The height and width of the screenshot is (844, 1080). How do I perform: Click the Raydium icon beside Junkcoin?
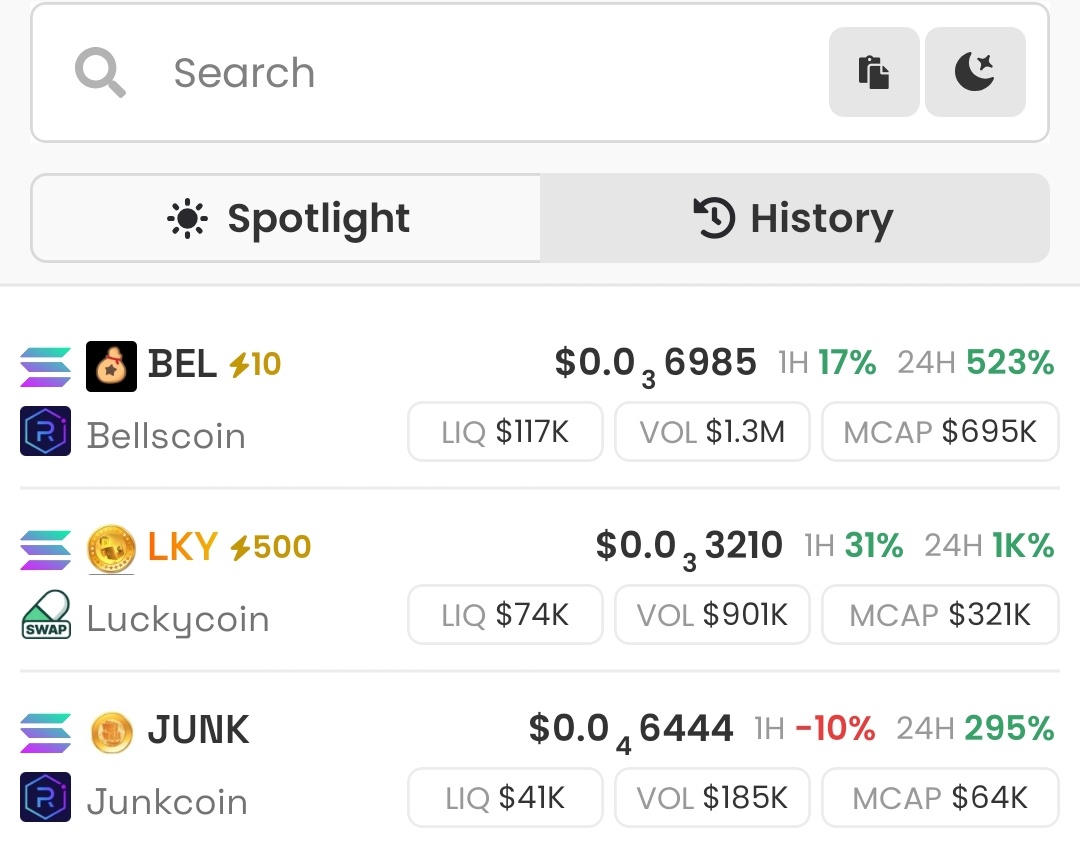[46, 798]
